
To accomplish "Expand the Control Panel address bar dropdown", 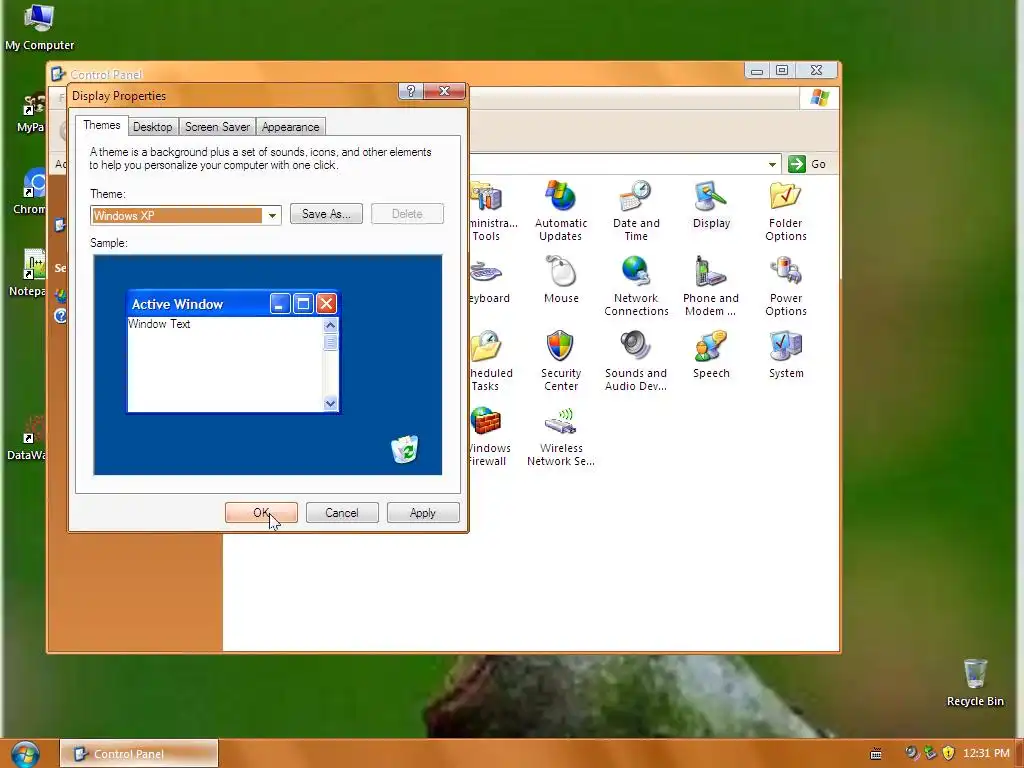I will point(772,164).
